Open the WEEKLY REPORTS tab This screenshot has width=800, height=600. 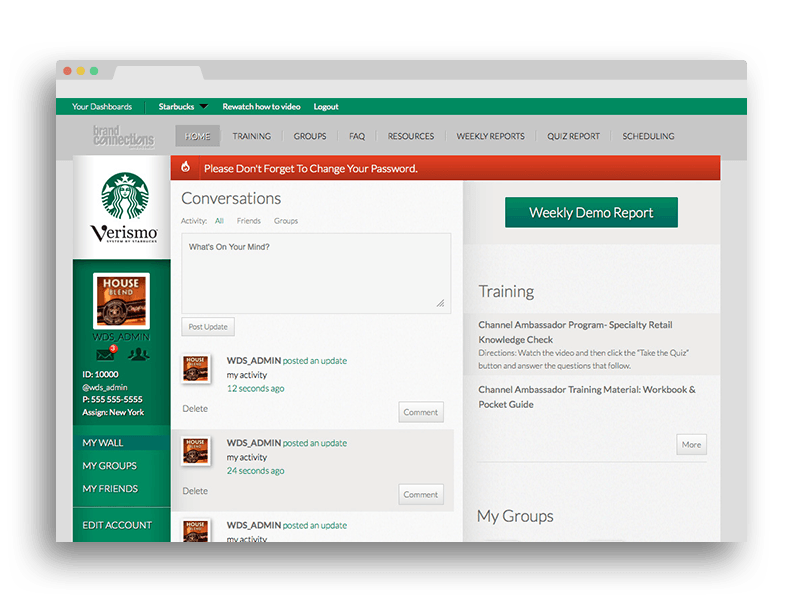coord(490,136)
